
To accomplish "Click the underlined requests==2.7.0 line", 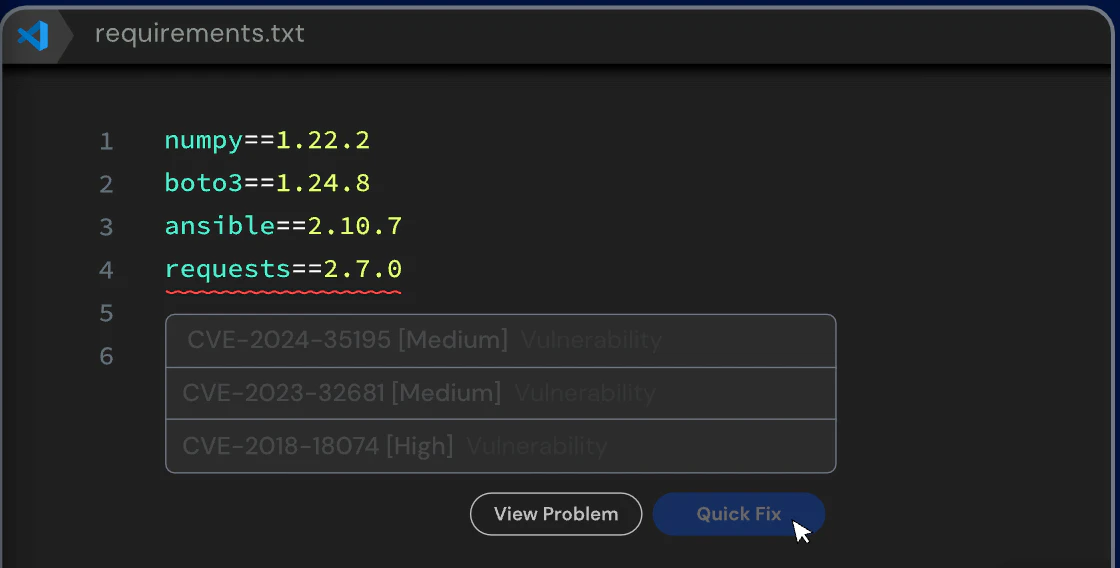I will [x=284, y=270].
